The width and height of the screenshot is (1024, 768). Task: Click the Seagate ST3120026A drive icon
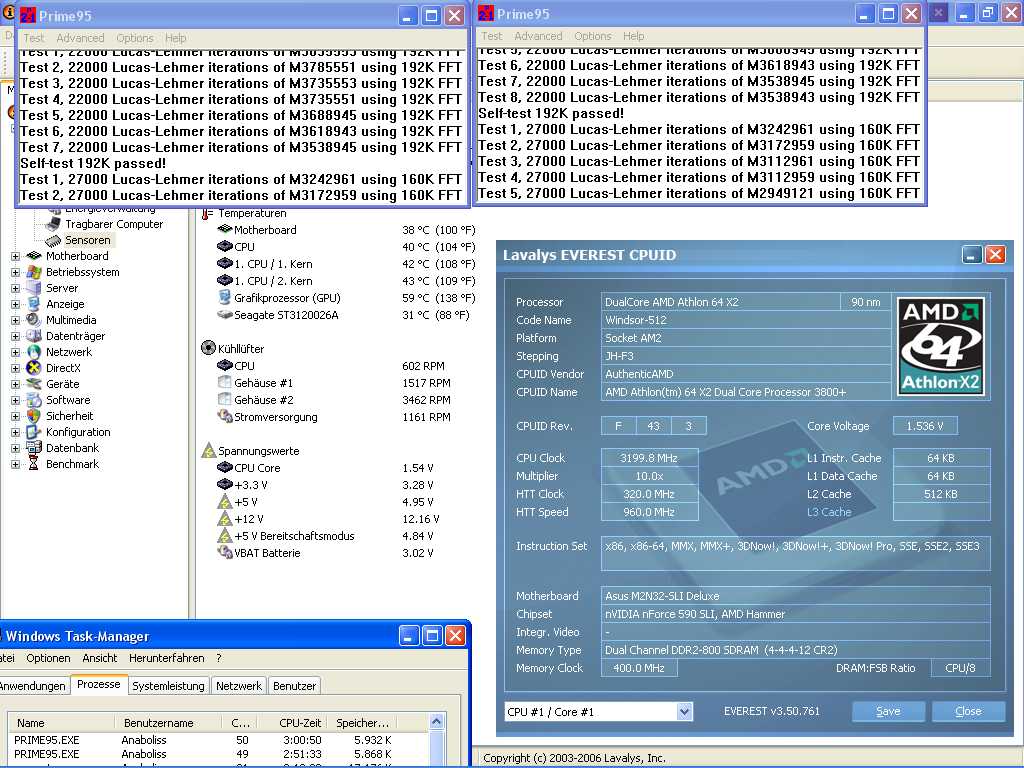point(225,315)
